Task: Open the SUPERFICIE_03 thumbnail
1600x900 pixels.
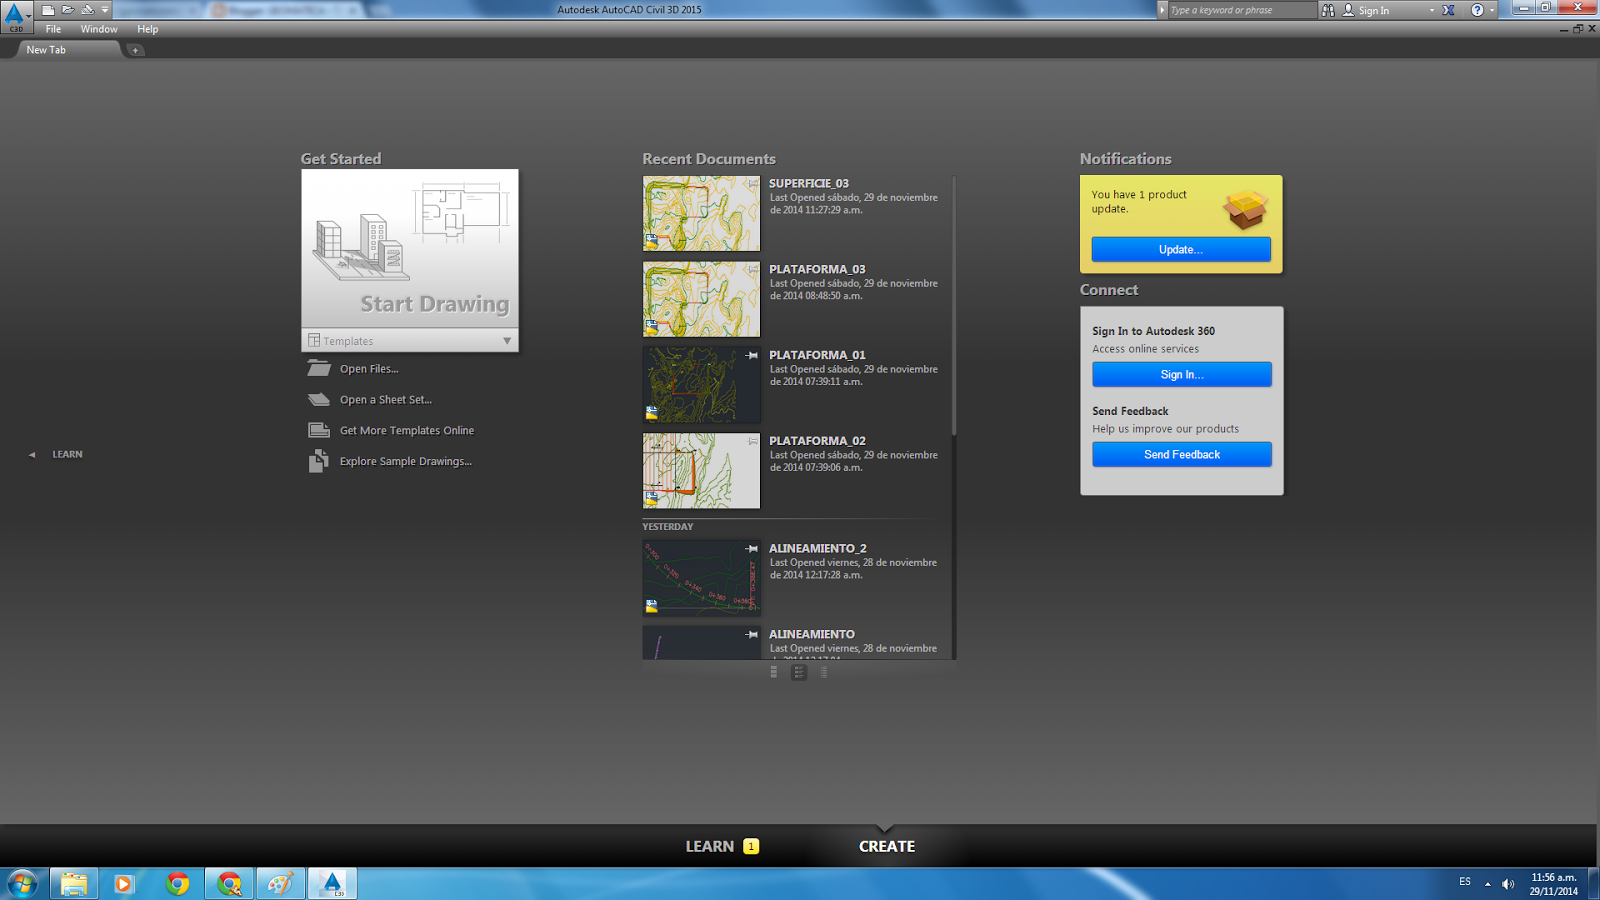Action: click(701, 214)
